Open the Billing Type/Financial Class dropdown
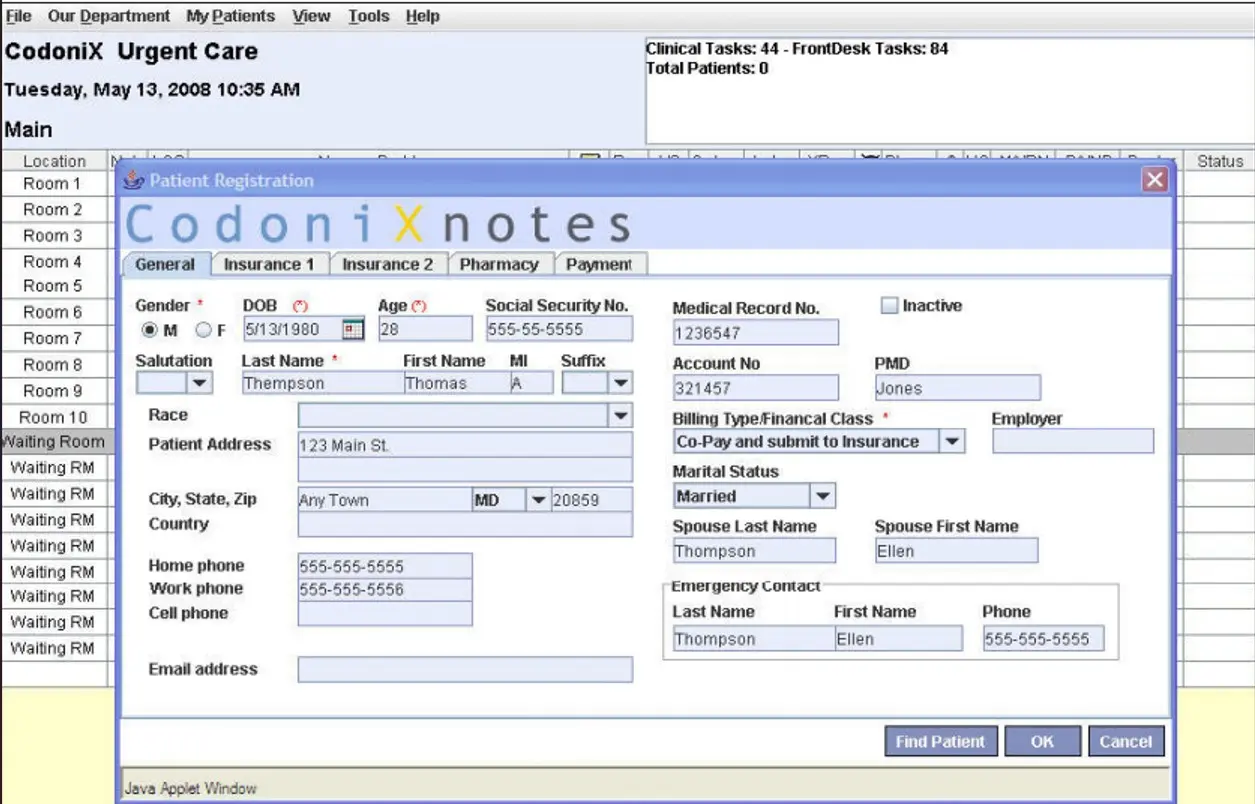Screen dimensions: 1255x804 coord(952,441)
